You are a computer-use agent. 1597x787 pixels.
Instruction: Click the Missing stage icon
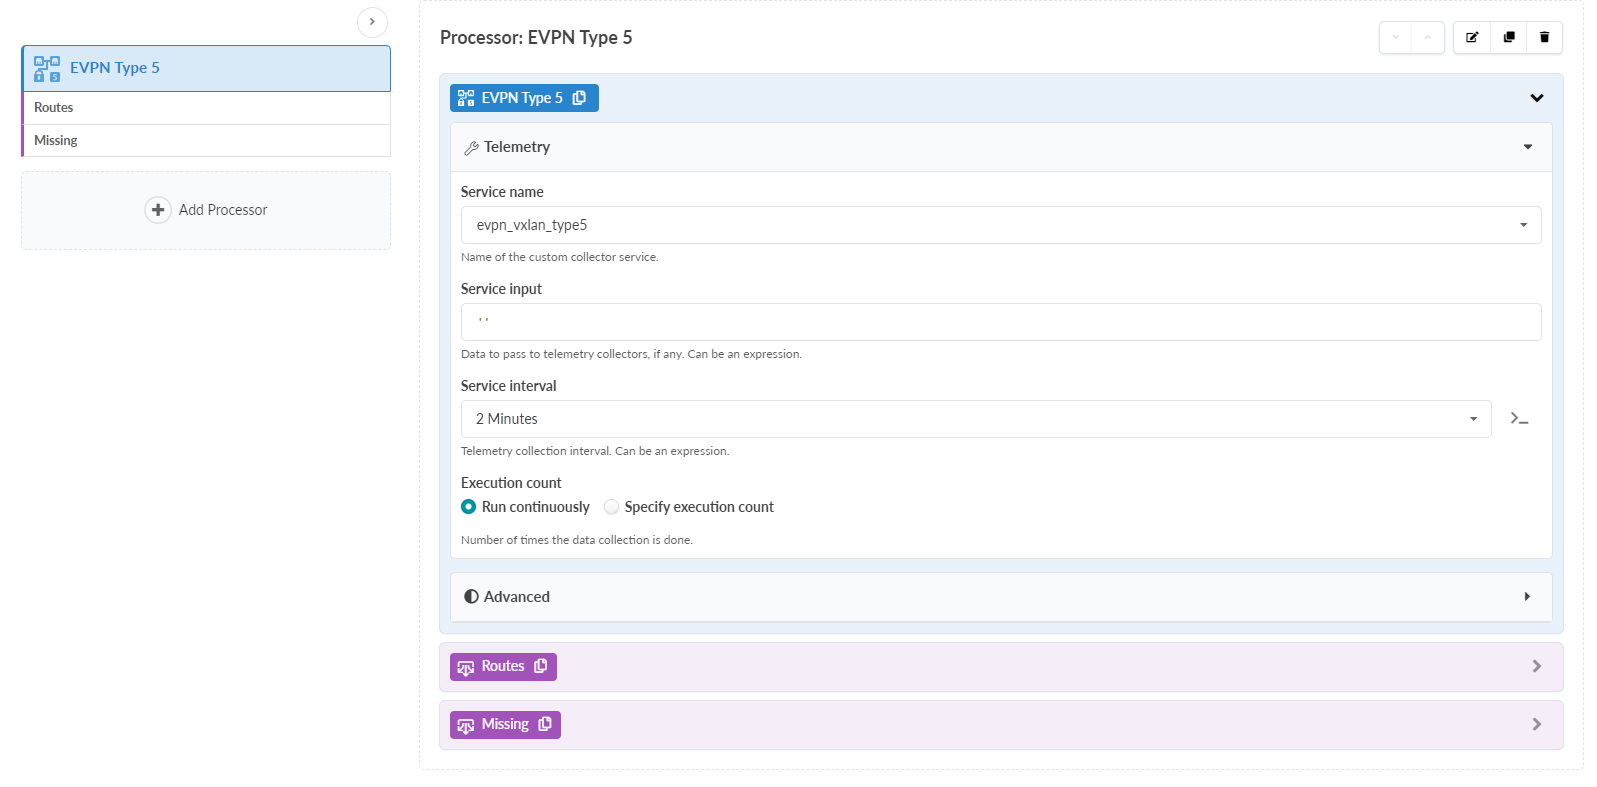pyautogui.click(x=465, y=725)
